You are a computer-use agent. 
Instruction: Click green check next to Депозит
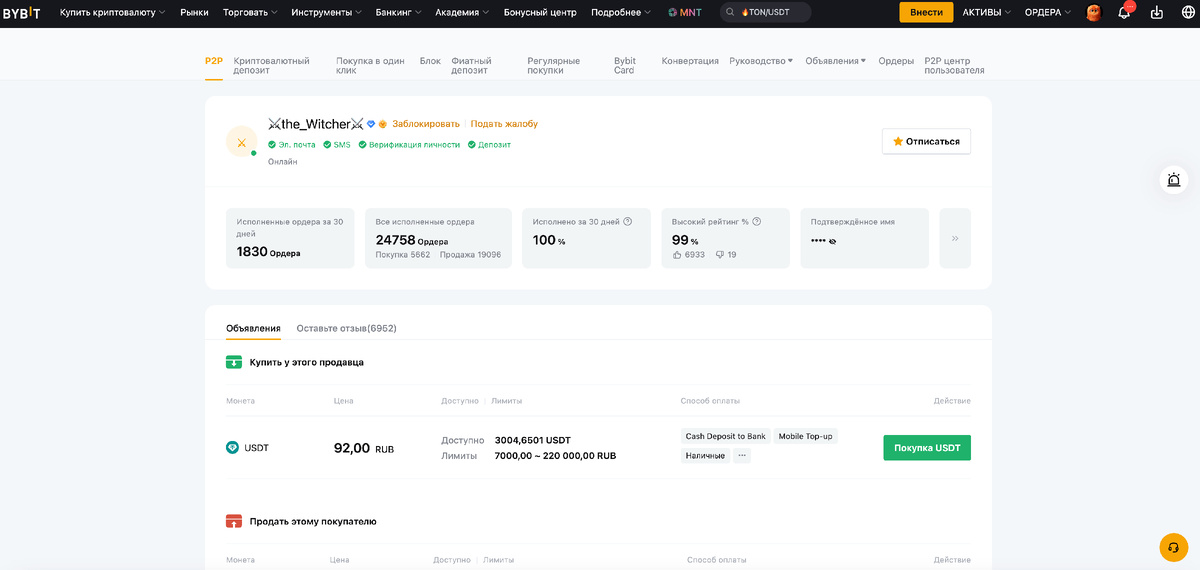[x=472, y=145]
